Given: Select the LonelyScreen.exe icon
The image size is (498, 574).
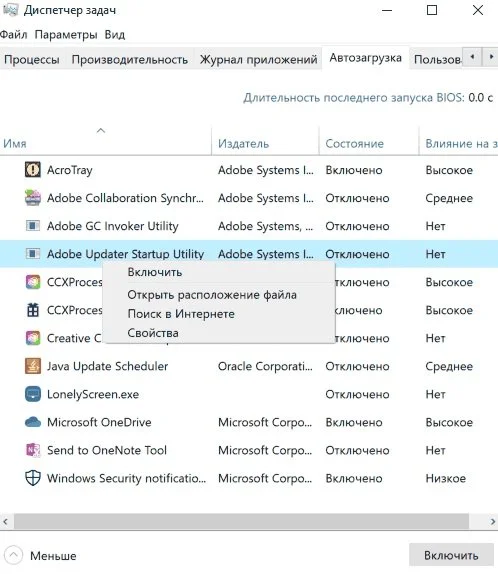Looking at the screenshot, I should 33,394.
